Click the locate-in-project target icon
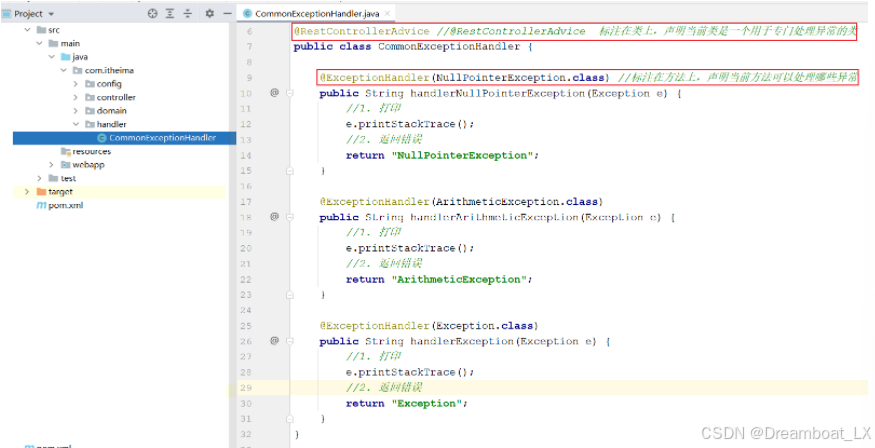Image resolution: width=875 pixels, height=448 pixels. click(152, 13)
